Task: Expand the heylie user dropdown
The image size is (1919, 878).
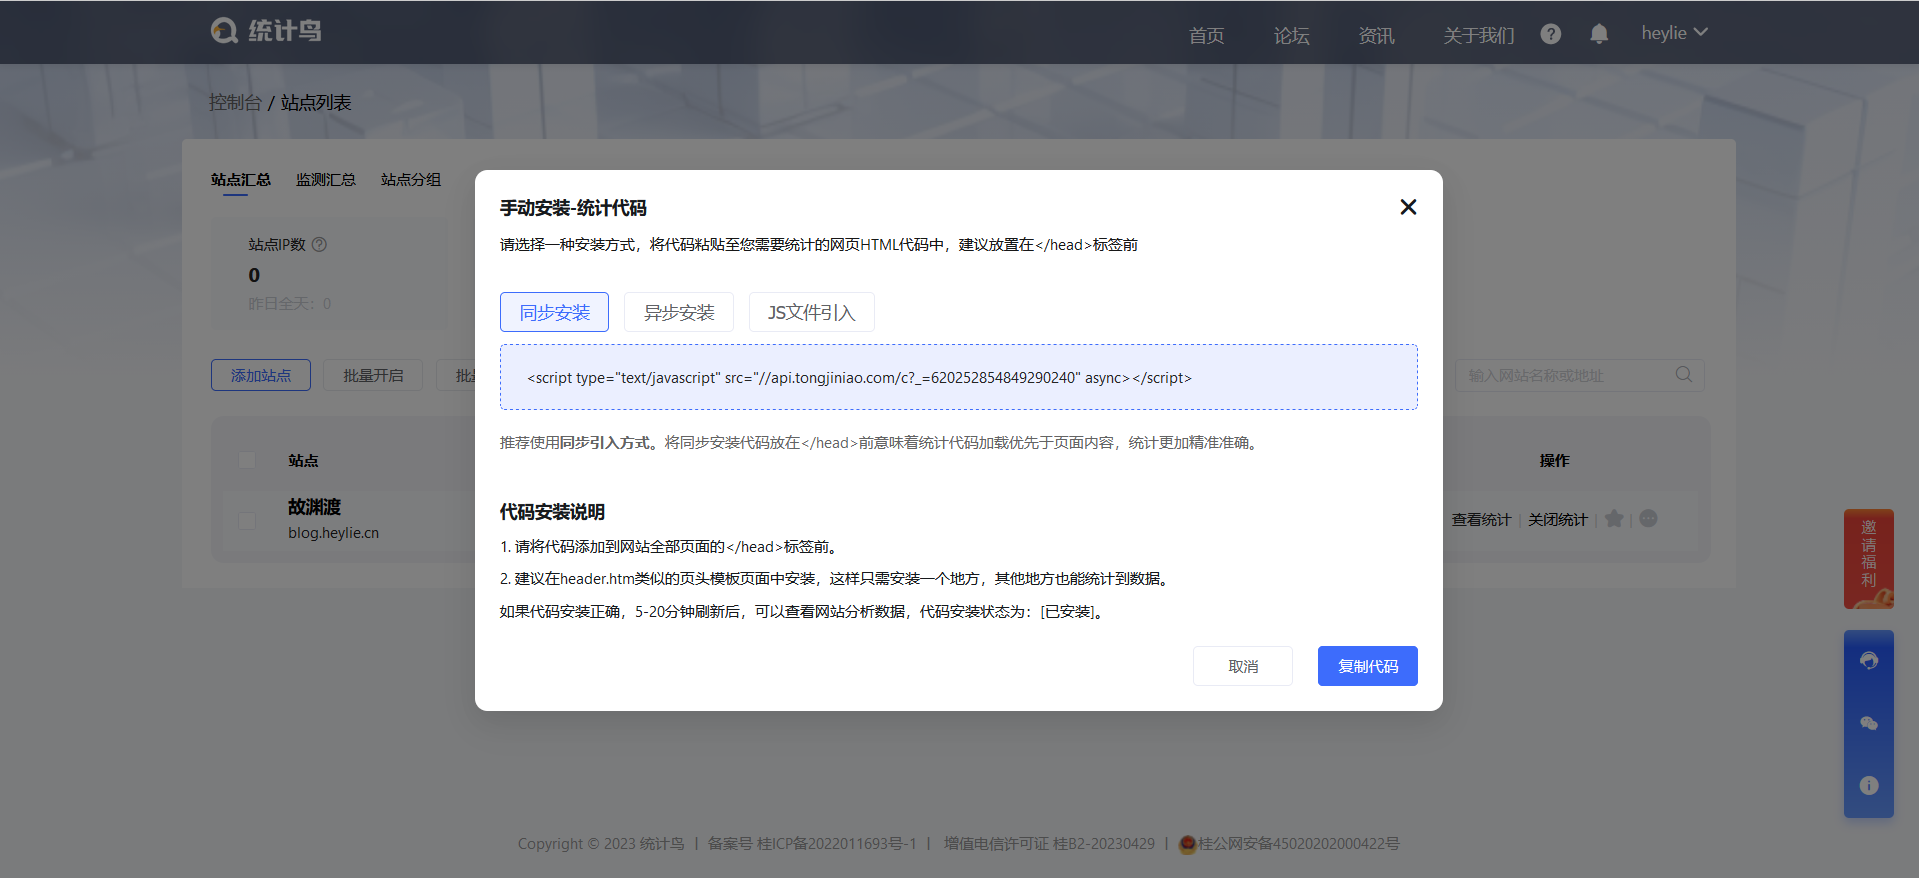Action: pyautogui.click(x=1674, y=33)
